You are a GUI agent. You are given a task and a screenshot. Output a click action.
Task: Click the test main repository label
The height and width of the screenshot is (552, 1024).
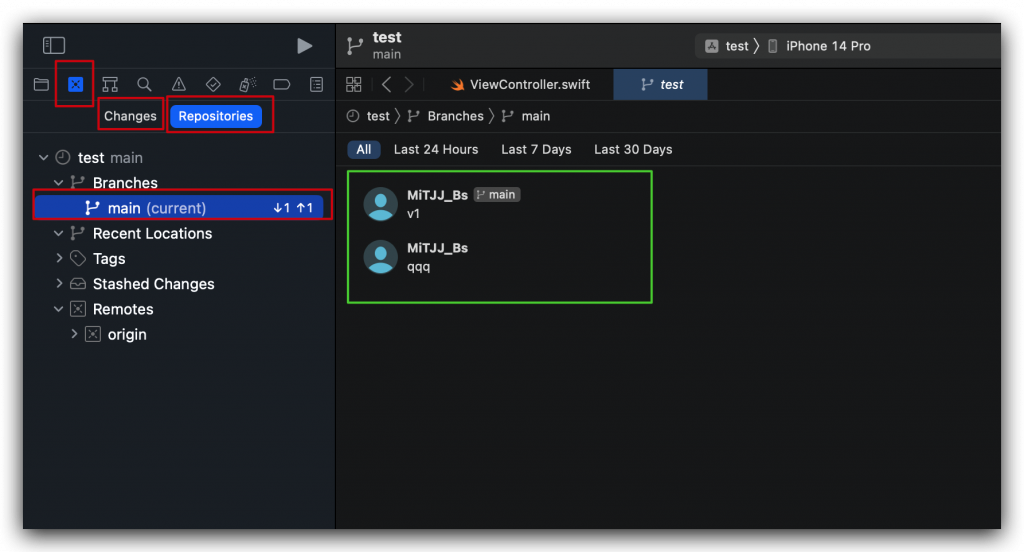tap(110, 158)
